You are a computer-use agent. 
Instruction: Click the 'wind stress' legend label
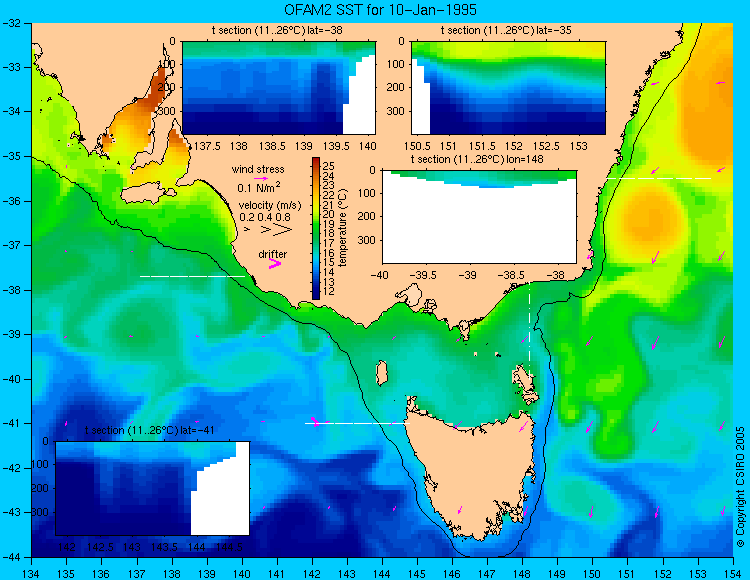(258, 169)
